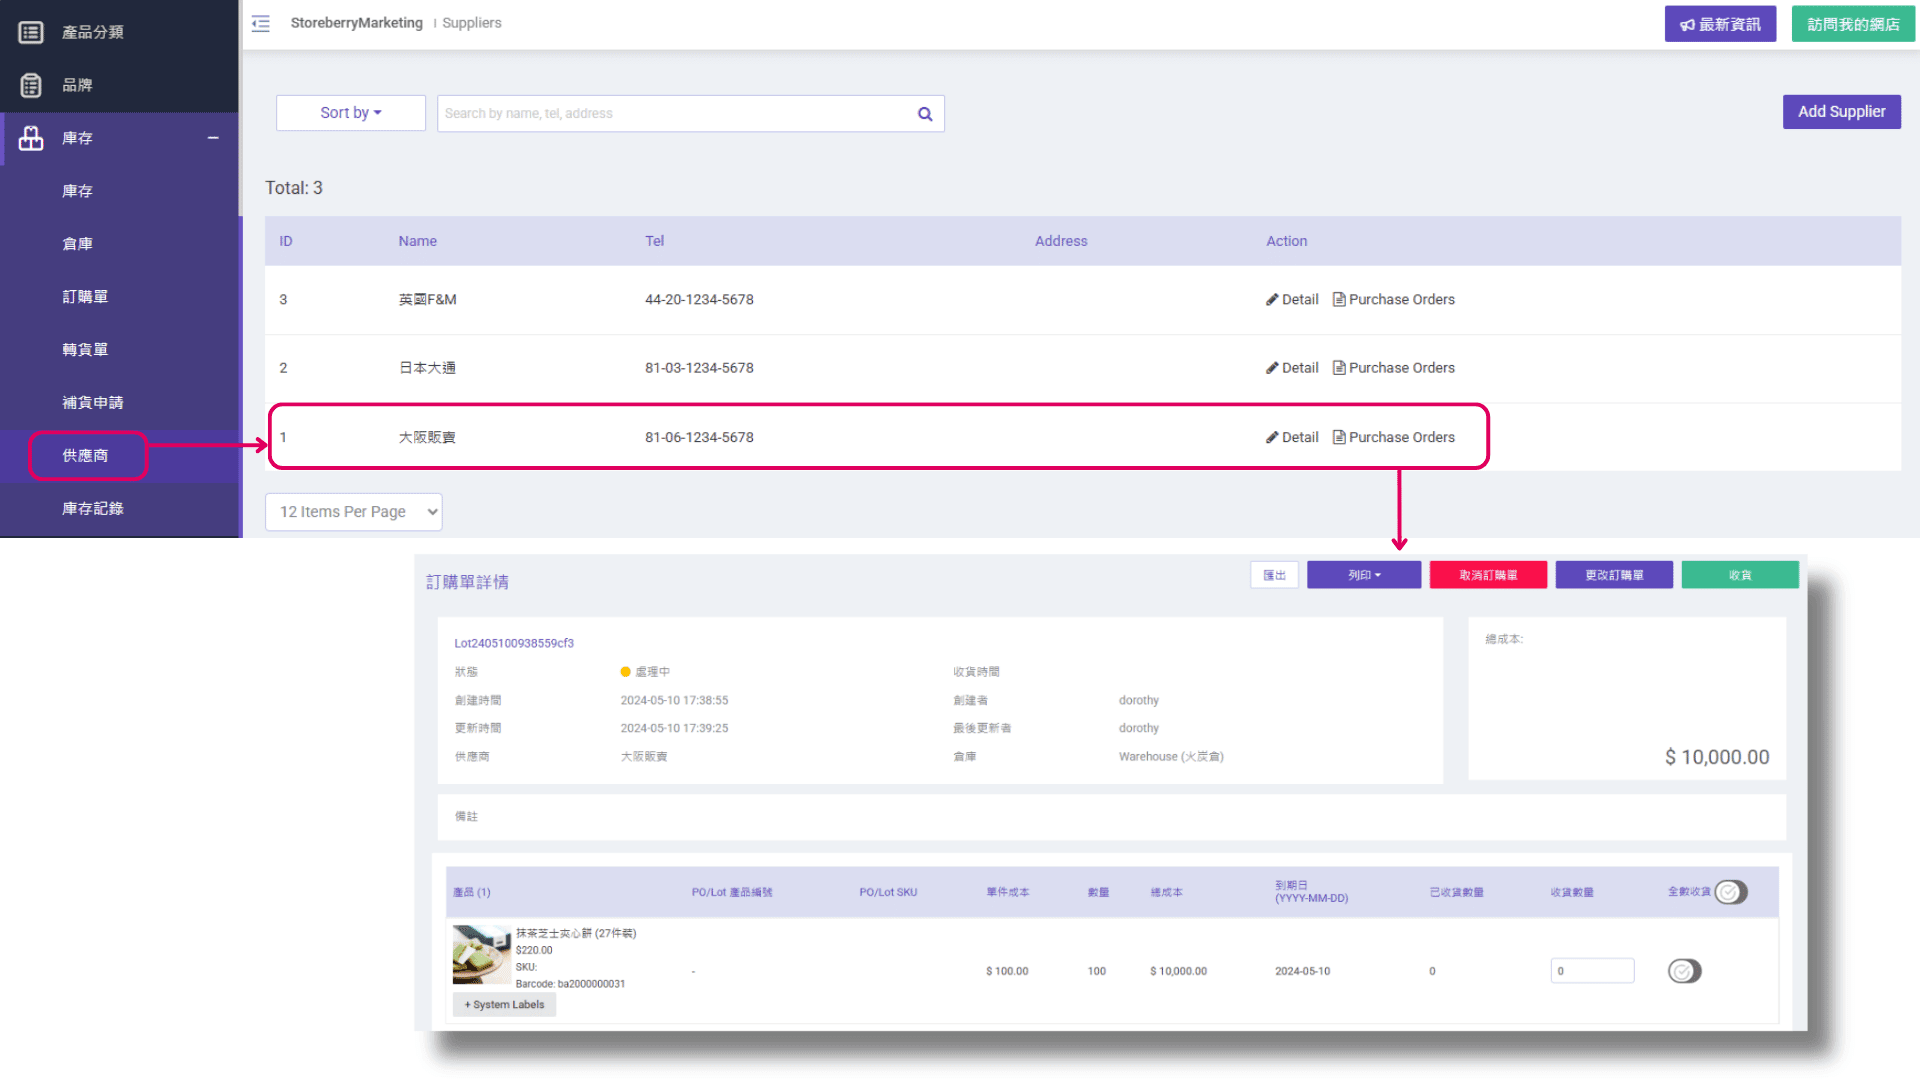Click the supplier name 日本大通
The height and width of the screenshot is (1080, 1920).
pos(427,368)
